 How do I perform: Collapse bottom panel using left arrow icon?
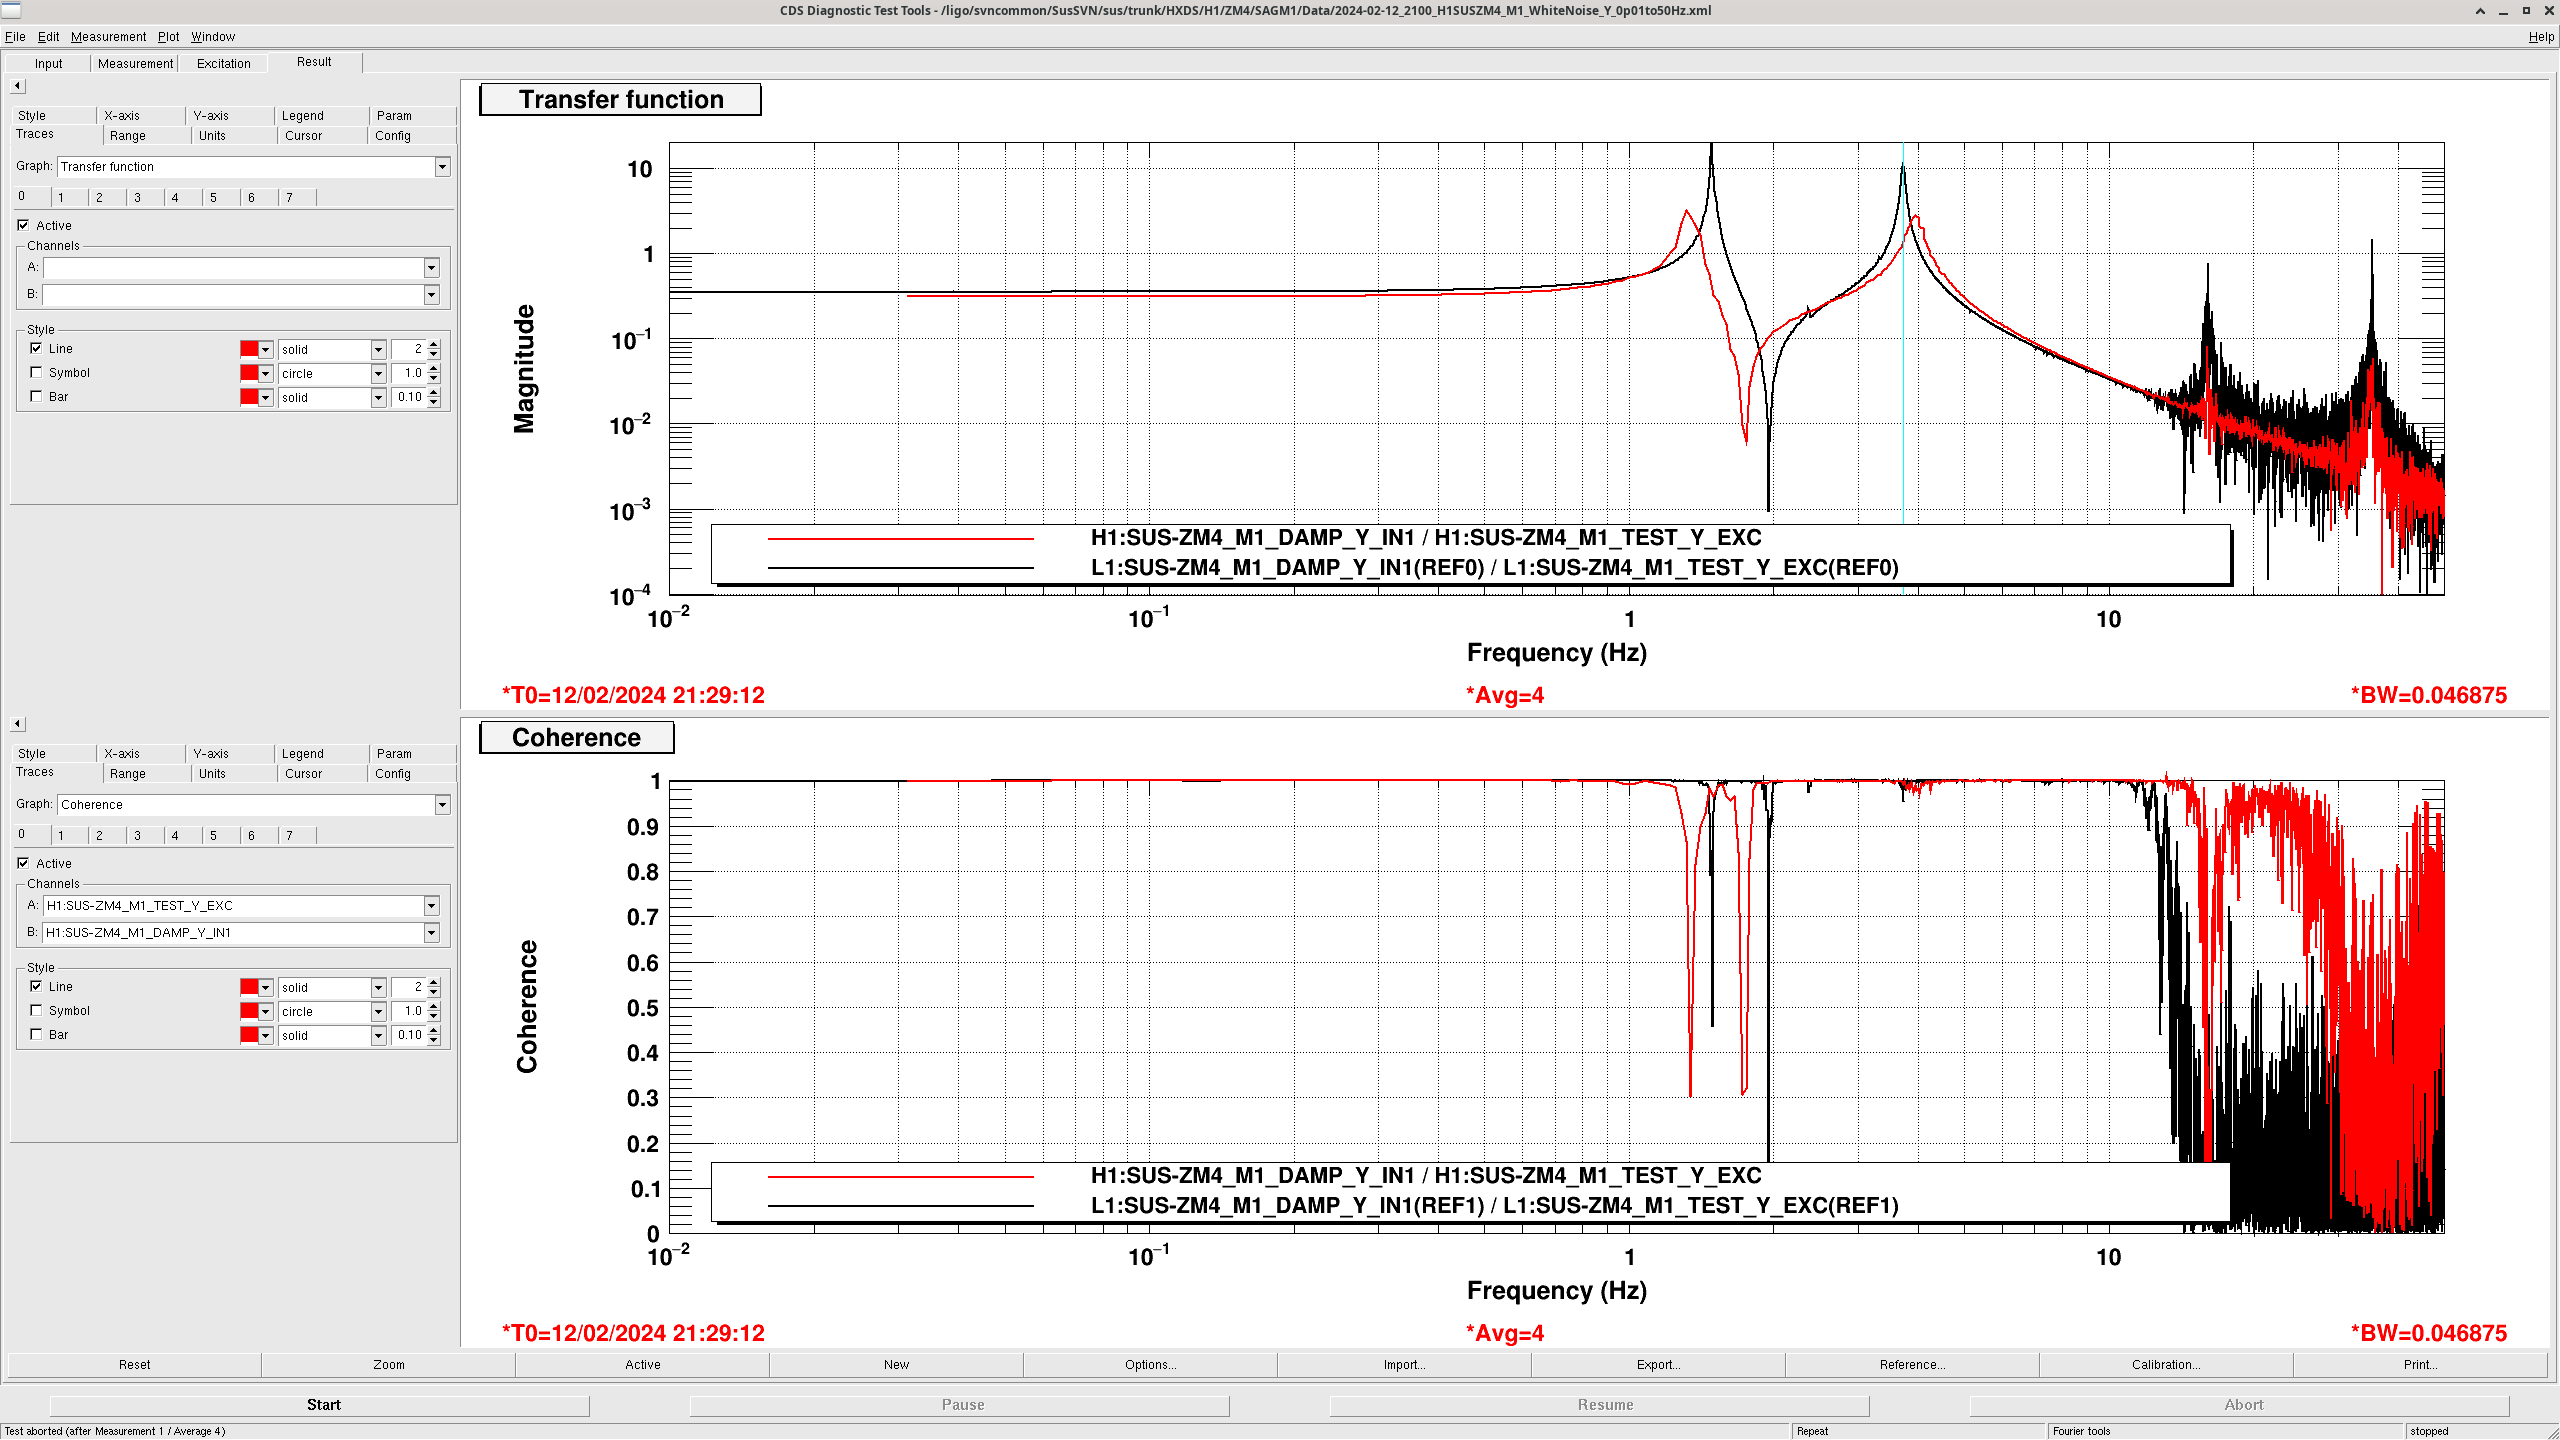click(x=17, y=724)
